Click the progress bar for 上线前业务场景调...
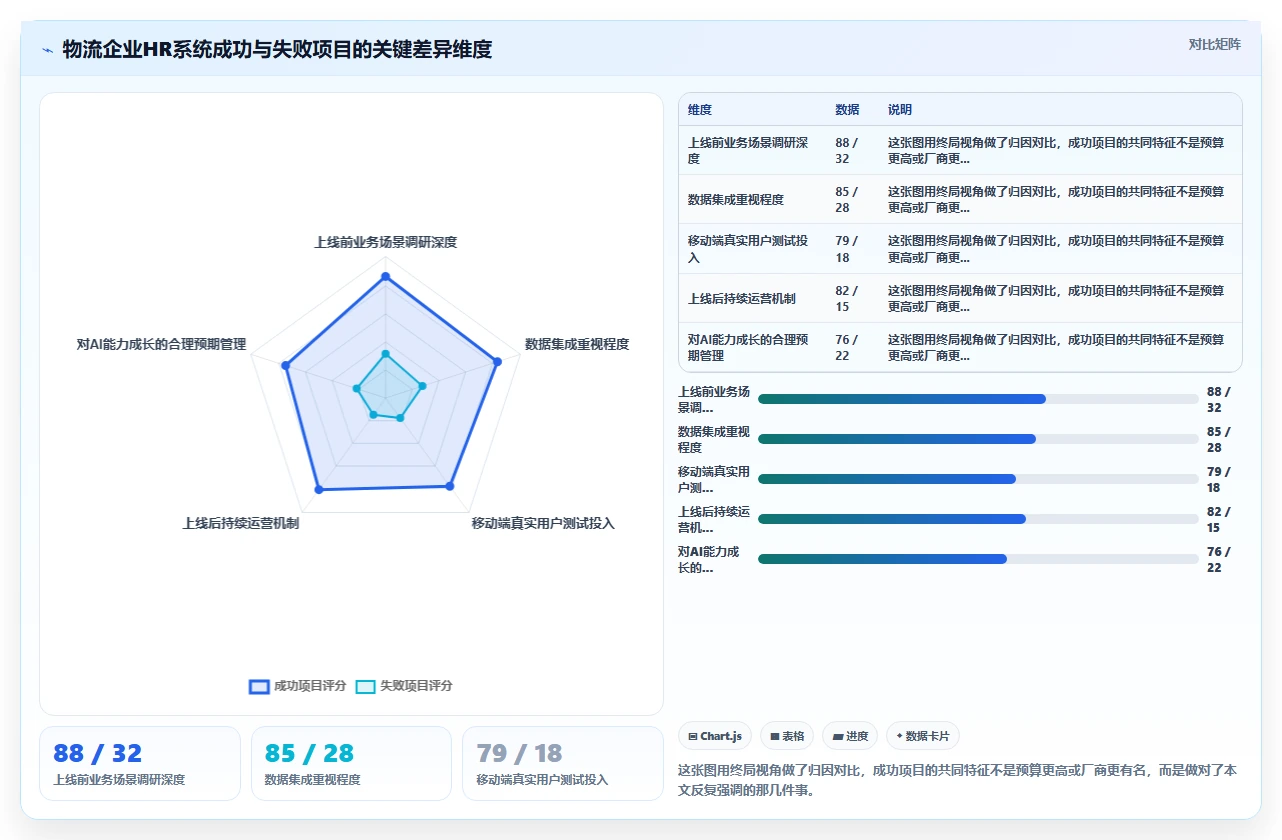This screenshot has width=1282, height=840. coord(978,399)
